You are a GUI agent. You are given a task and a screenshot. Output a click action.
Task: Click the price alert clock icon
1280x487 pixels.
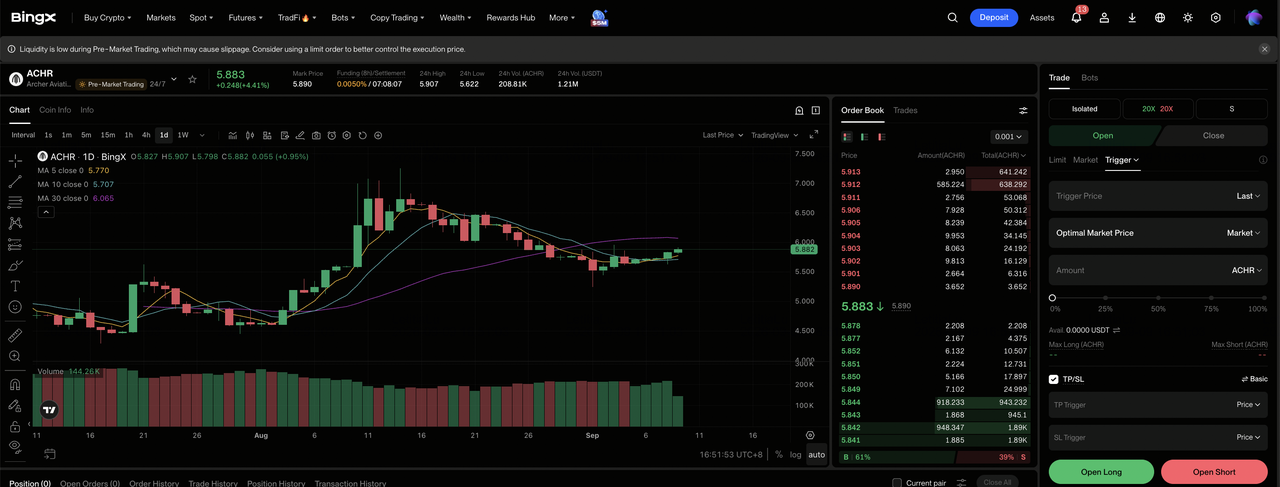[332, 135]
